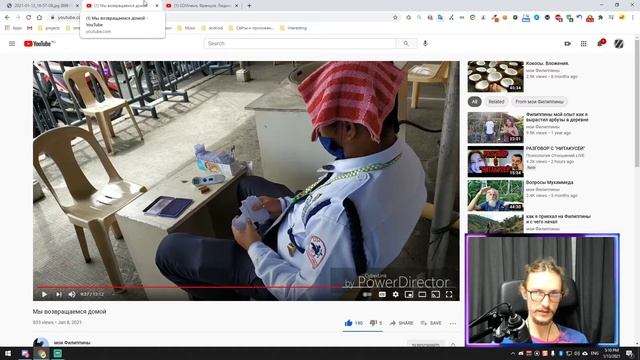Open the android bookmarks folder
640x360 pixels.
pos(212,28)
